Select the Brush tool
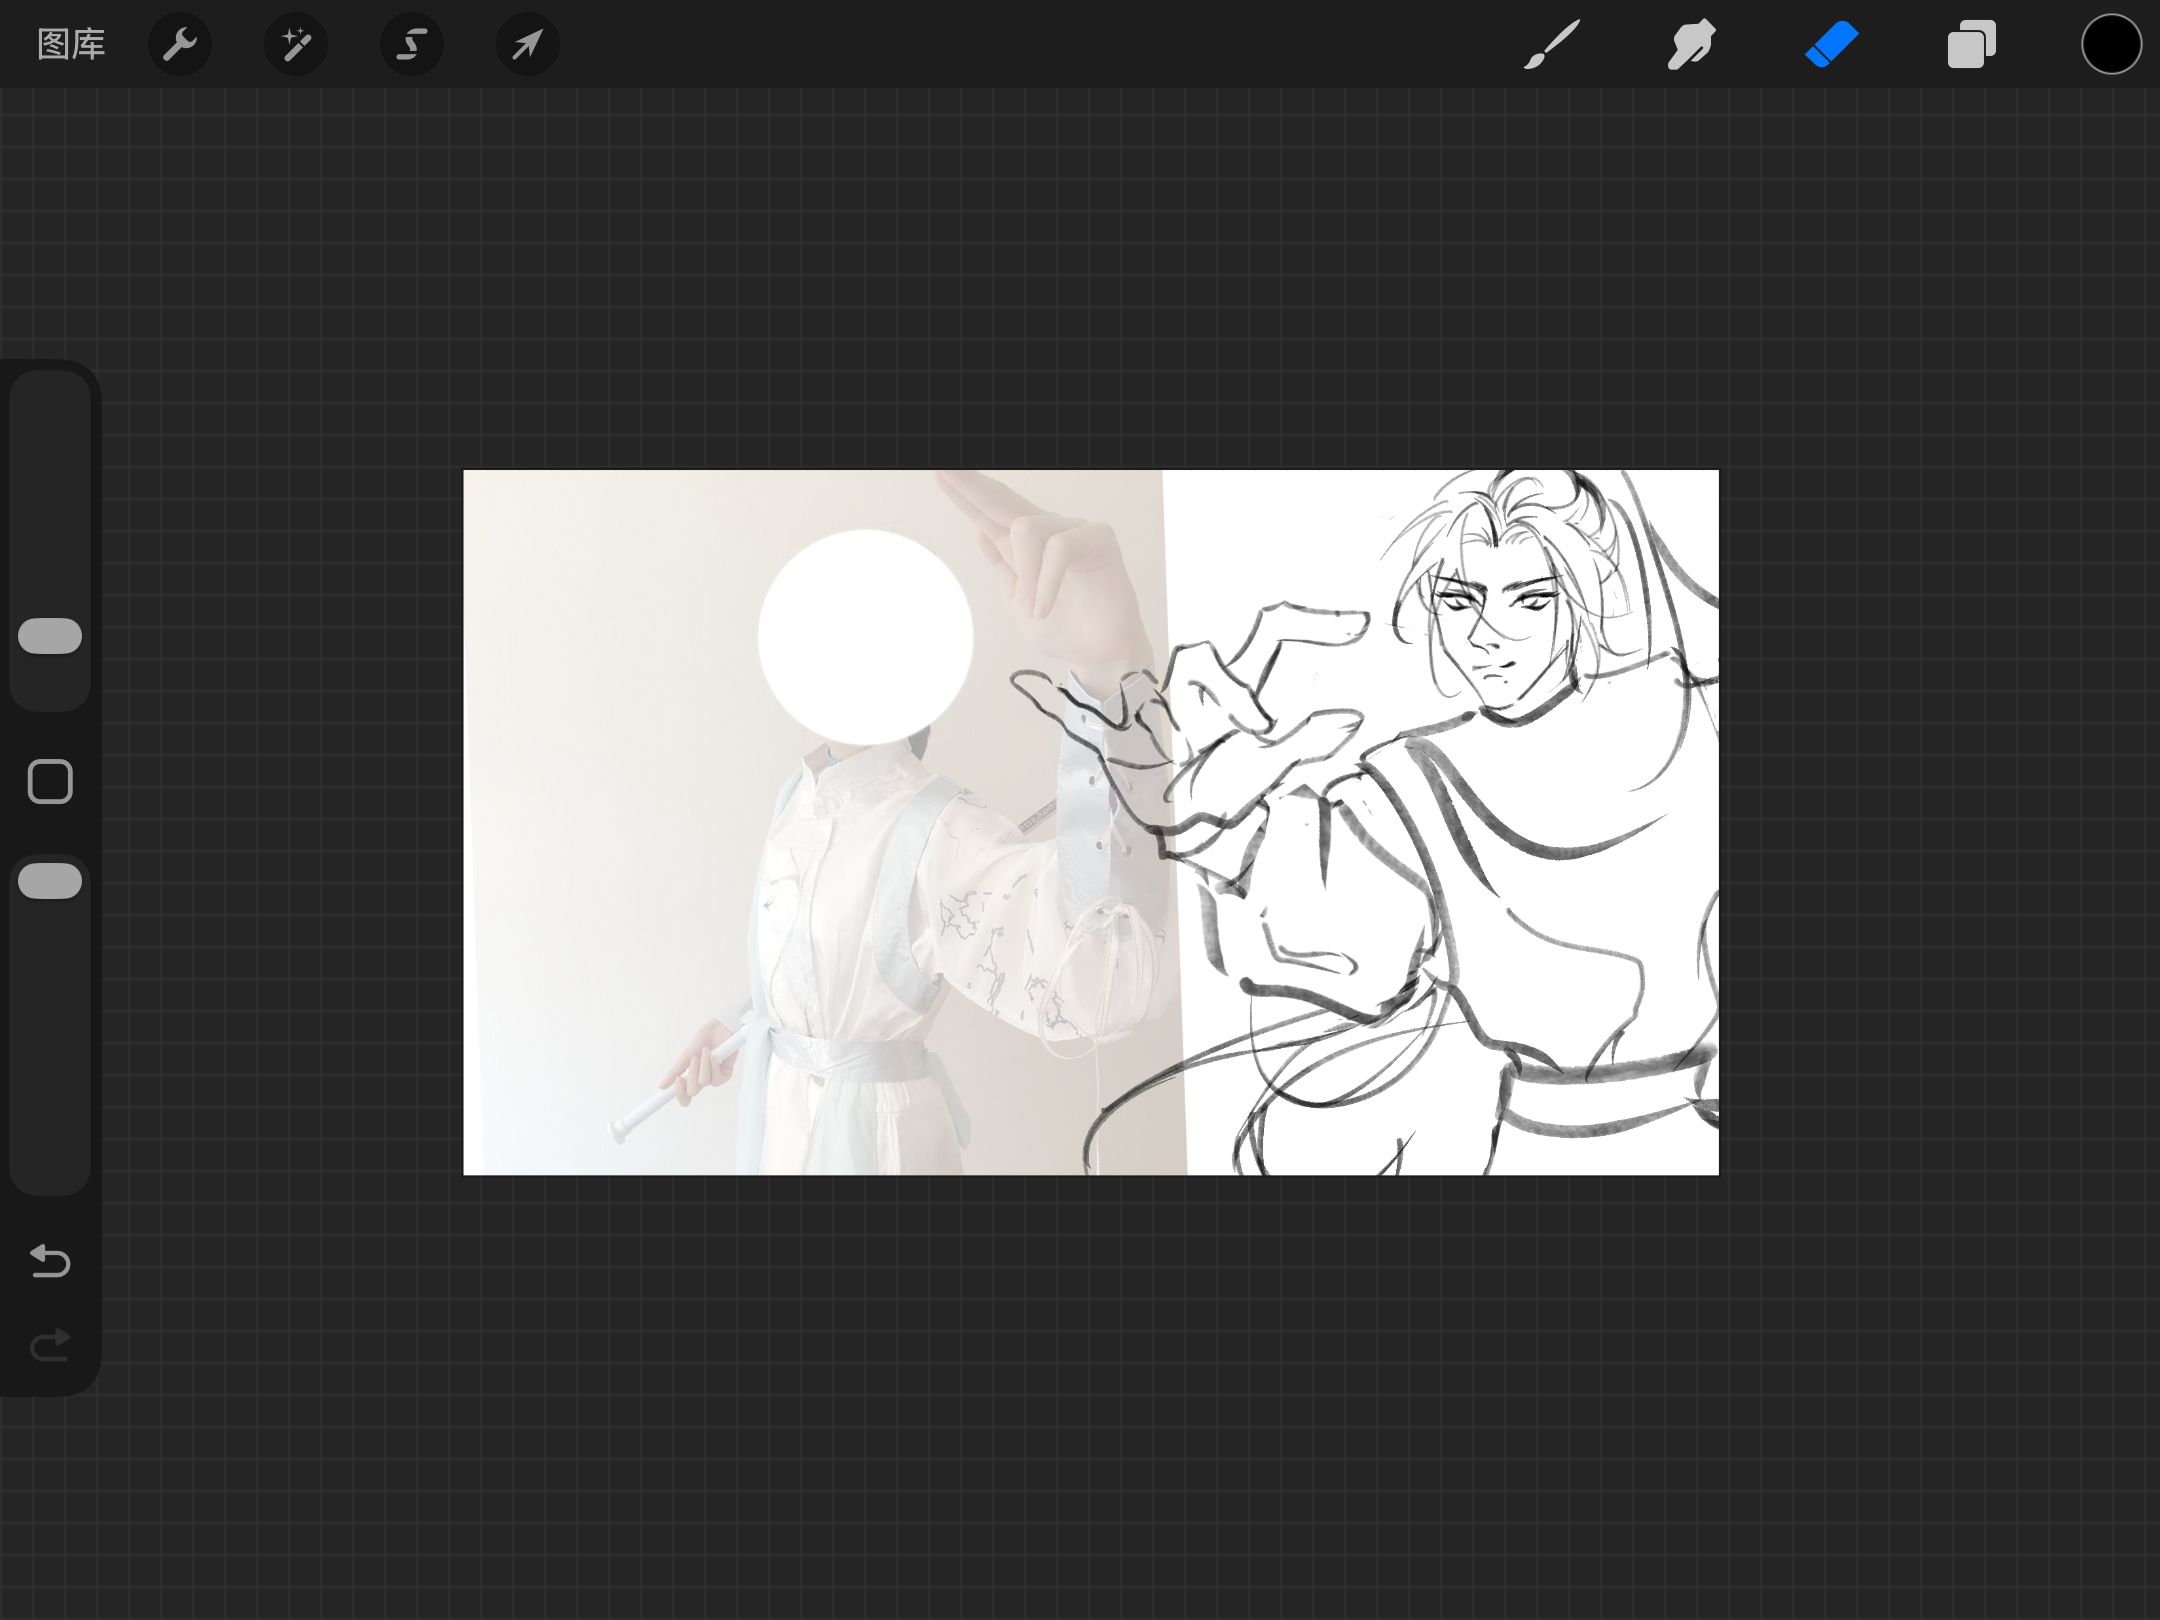Viewport: 2160px width, 1620px height. 1552,44
